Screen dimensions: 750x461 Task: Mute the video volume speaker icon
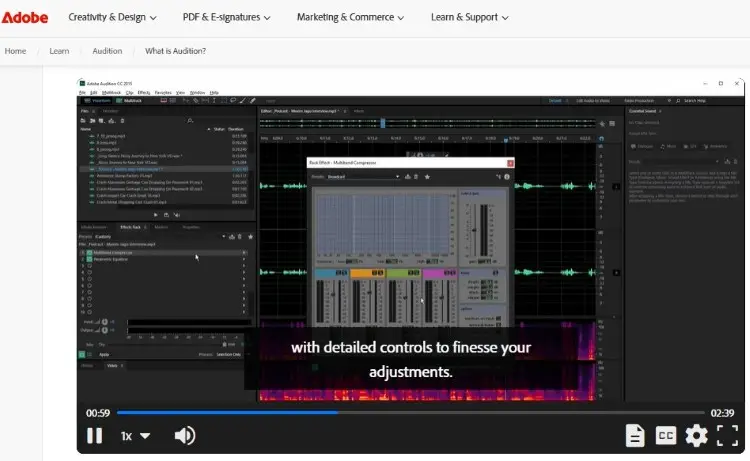(x=185, y=436)
